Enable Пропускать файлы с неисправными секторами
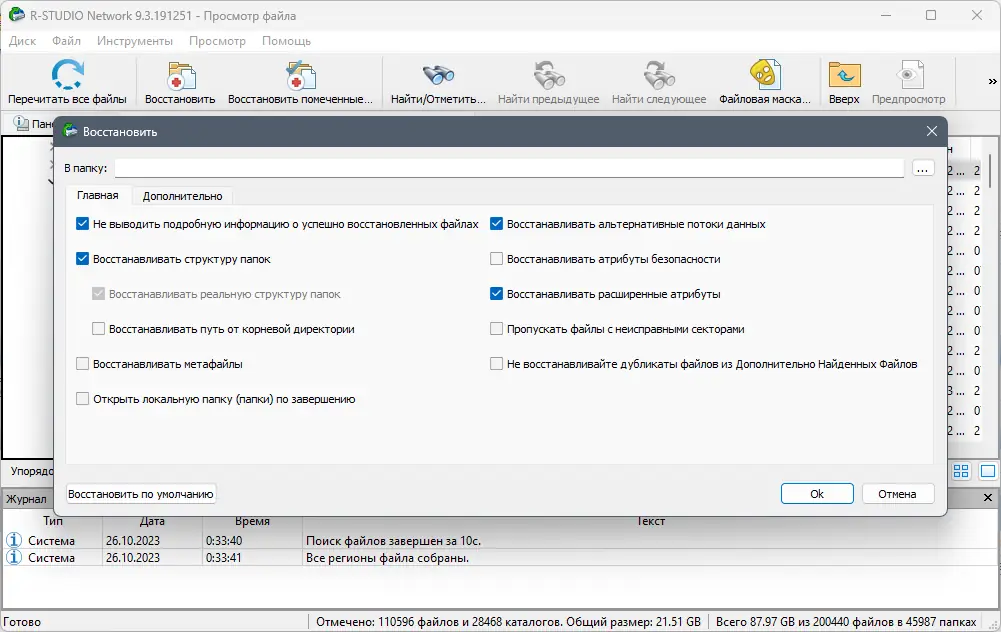Screen dimensions: 1001x632 coord(497,329)
